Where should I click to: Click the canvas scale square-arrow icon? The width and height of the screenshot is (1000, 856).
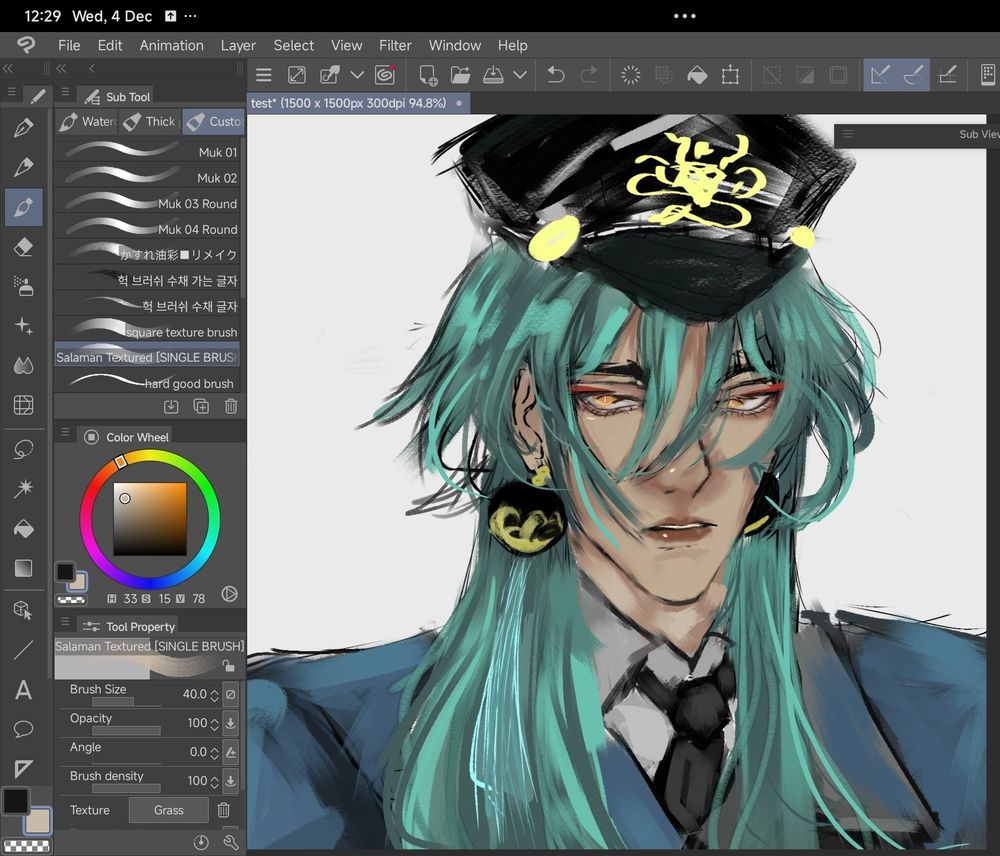(x=297, y=75)
